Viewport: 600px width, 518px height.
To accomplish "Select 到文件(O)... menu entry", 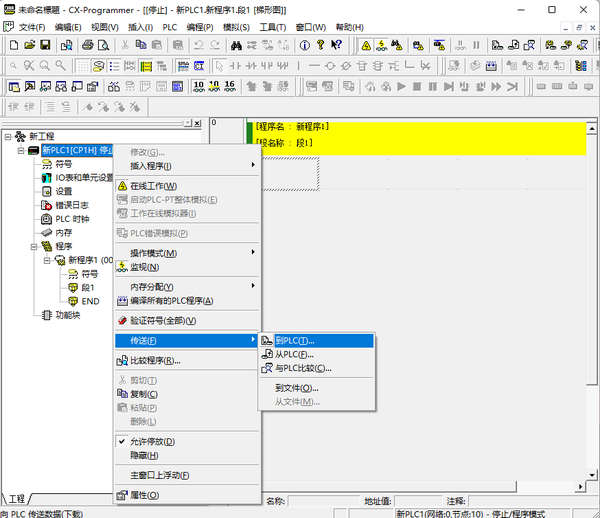I will (x=317, y=388).
